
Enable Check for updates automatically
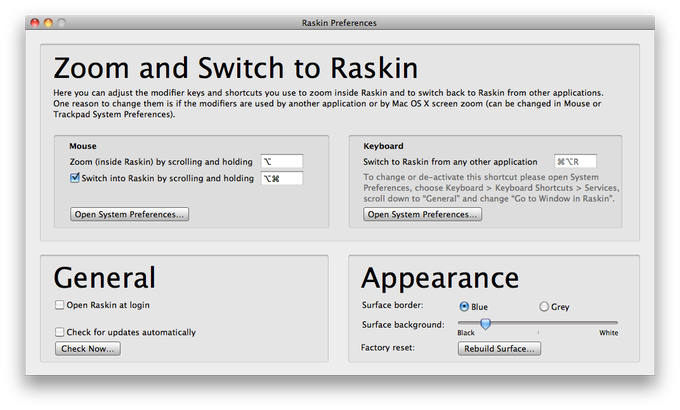click(59, 332)
